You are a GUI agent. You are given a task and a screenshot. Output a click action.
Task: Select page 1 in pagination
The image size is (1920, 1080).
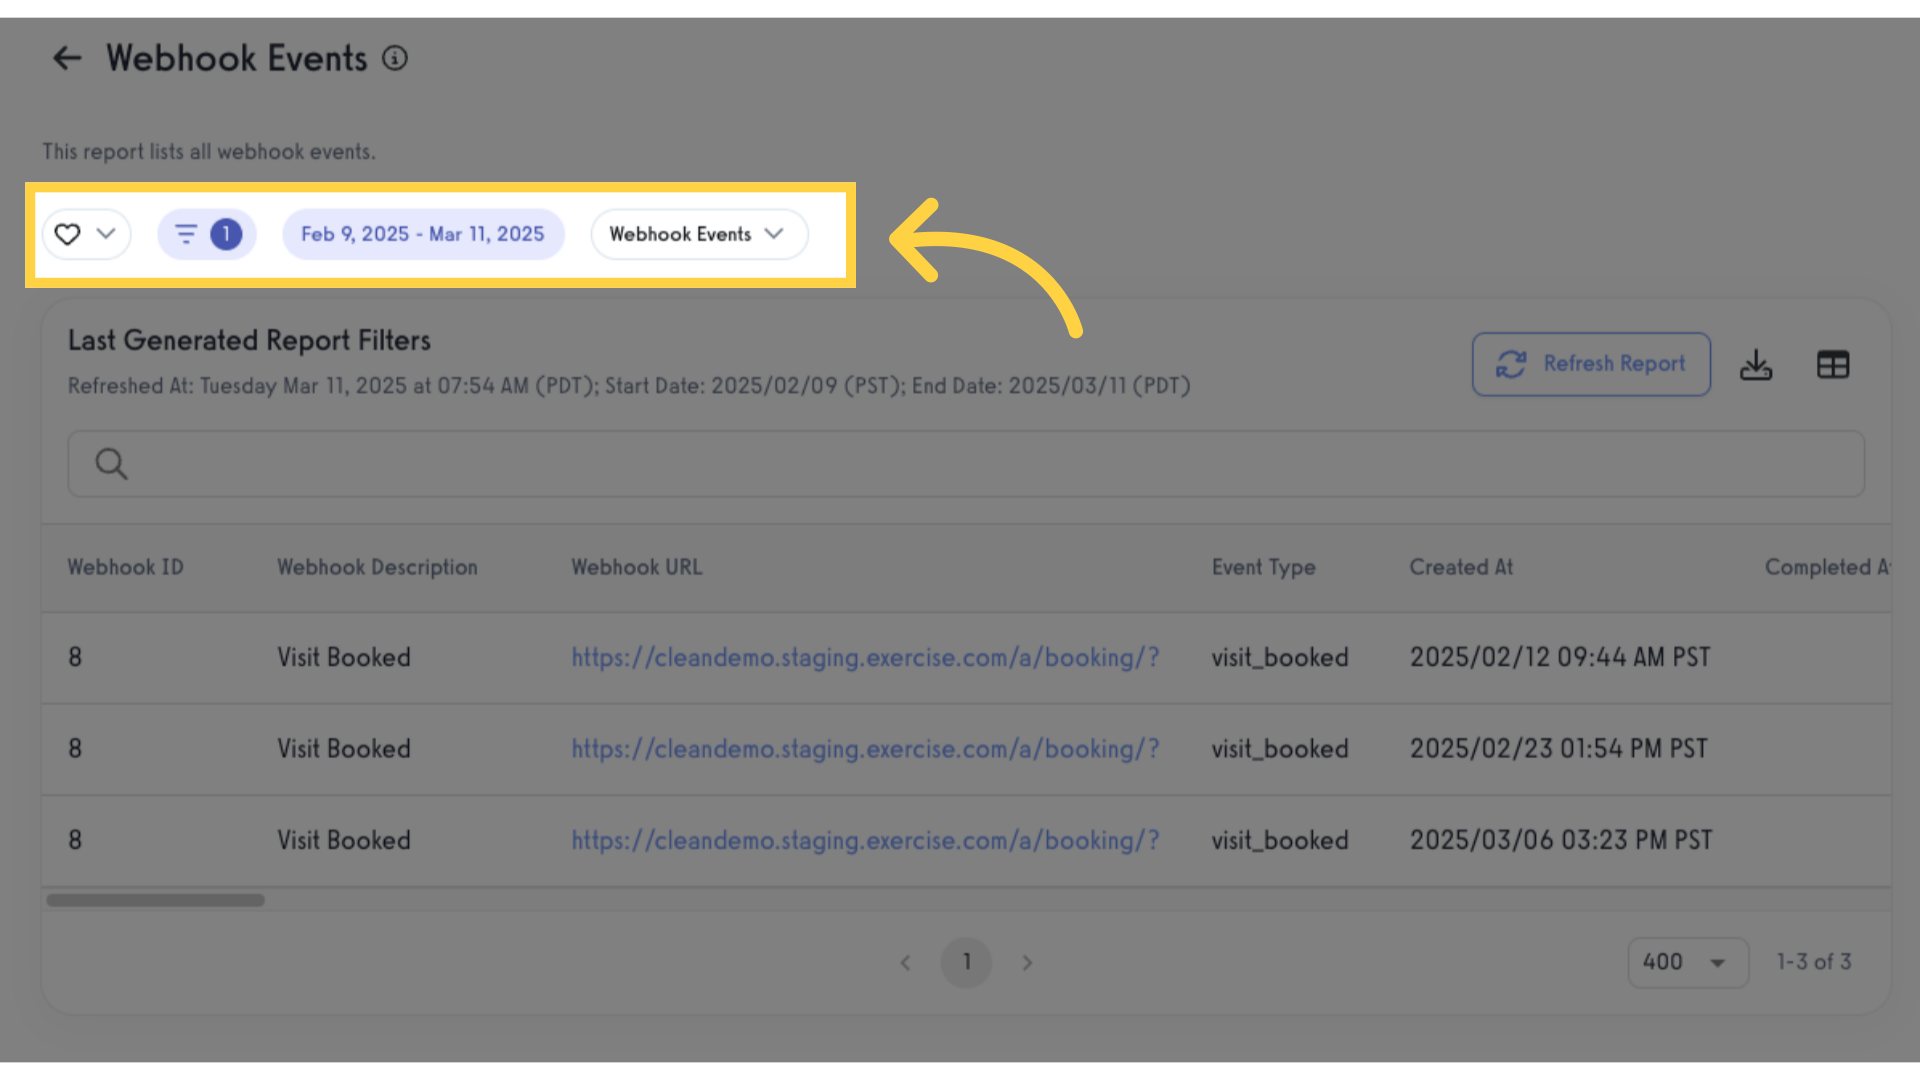(966, 962)
